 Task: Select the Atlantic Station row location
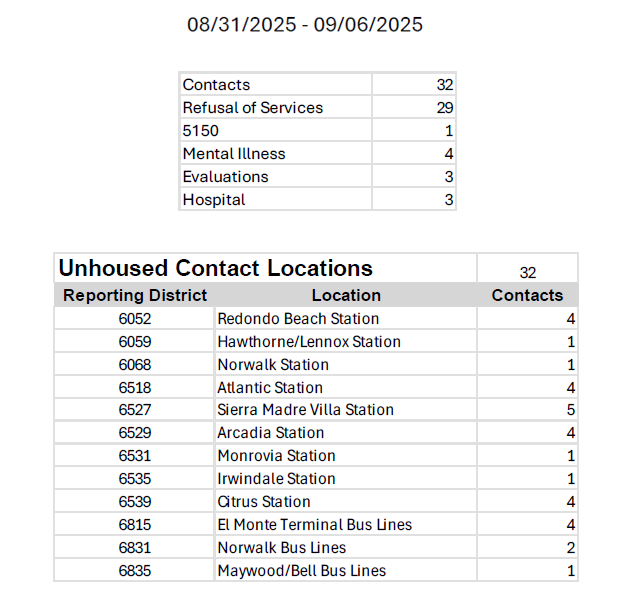tap(270, 388)
